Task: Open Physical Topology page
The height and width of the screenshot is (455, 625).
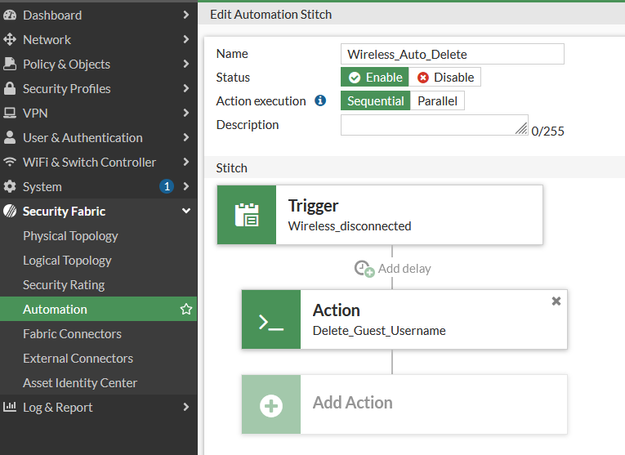Action: click(70, 236)
